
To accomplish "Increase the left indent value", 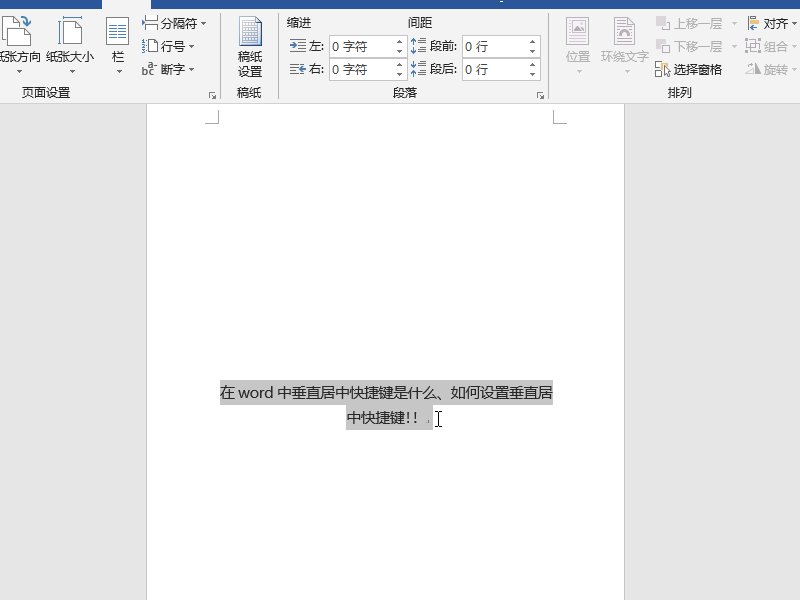I will pos(399,42).
